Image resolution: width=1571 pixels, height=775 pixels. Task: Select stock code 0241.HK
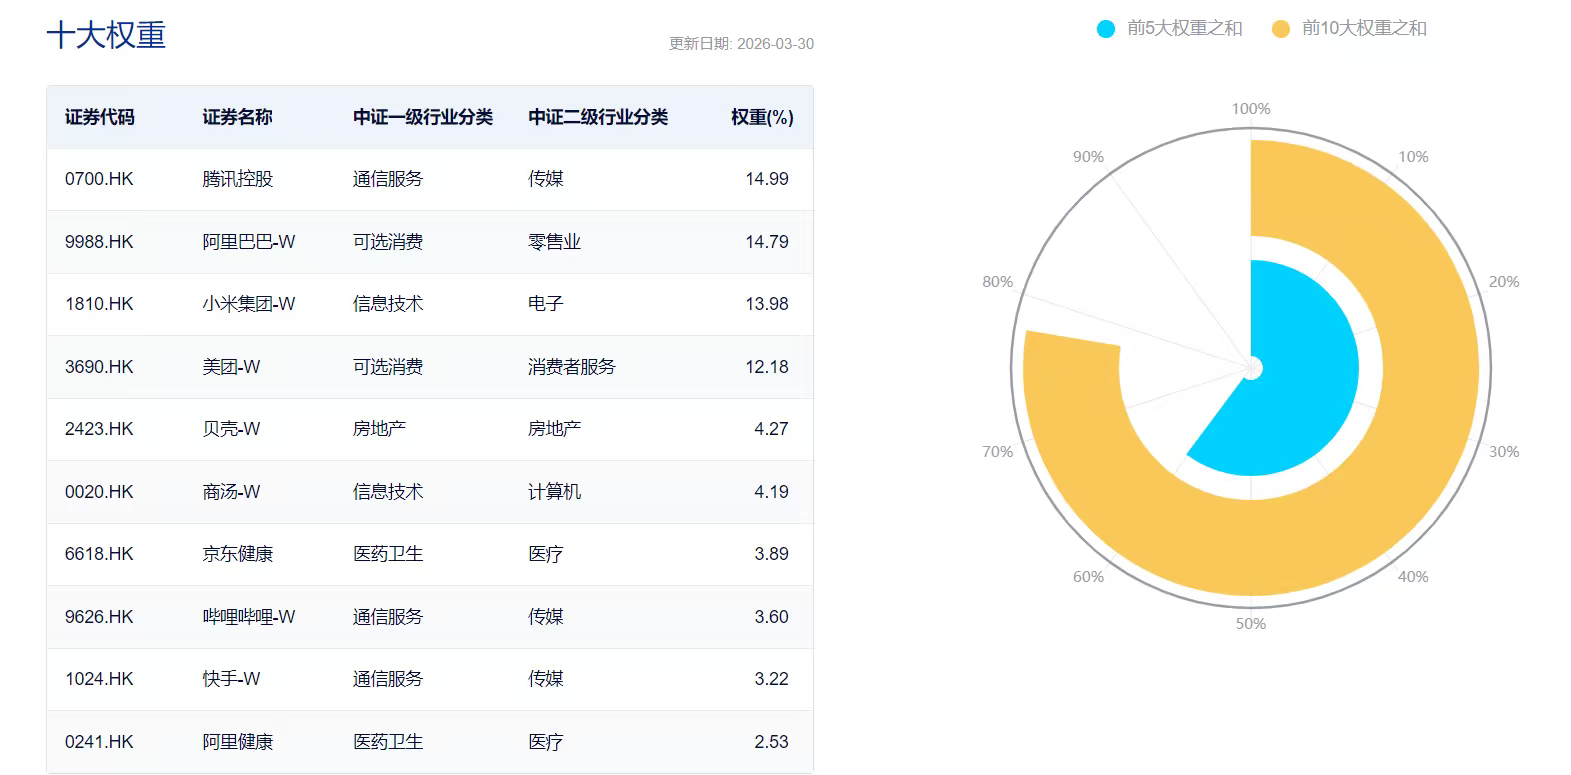pos(99,742)
